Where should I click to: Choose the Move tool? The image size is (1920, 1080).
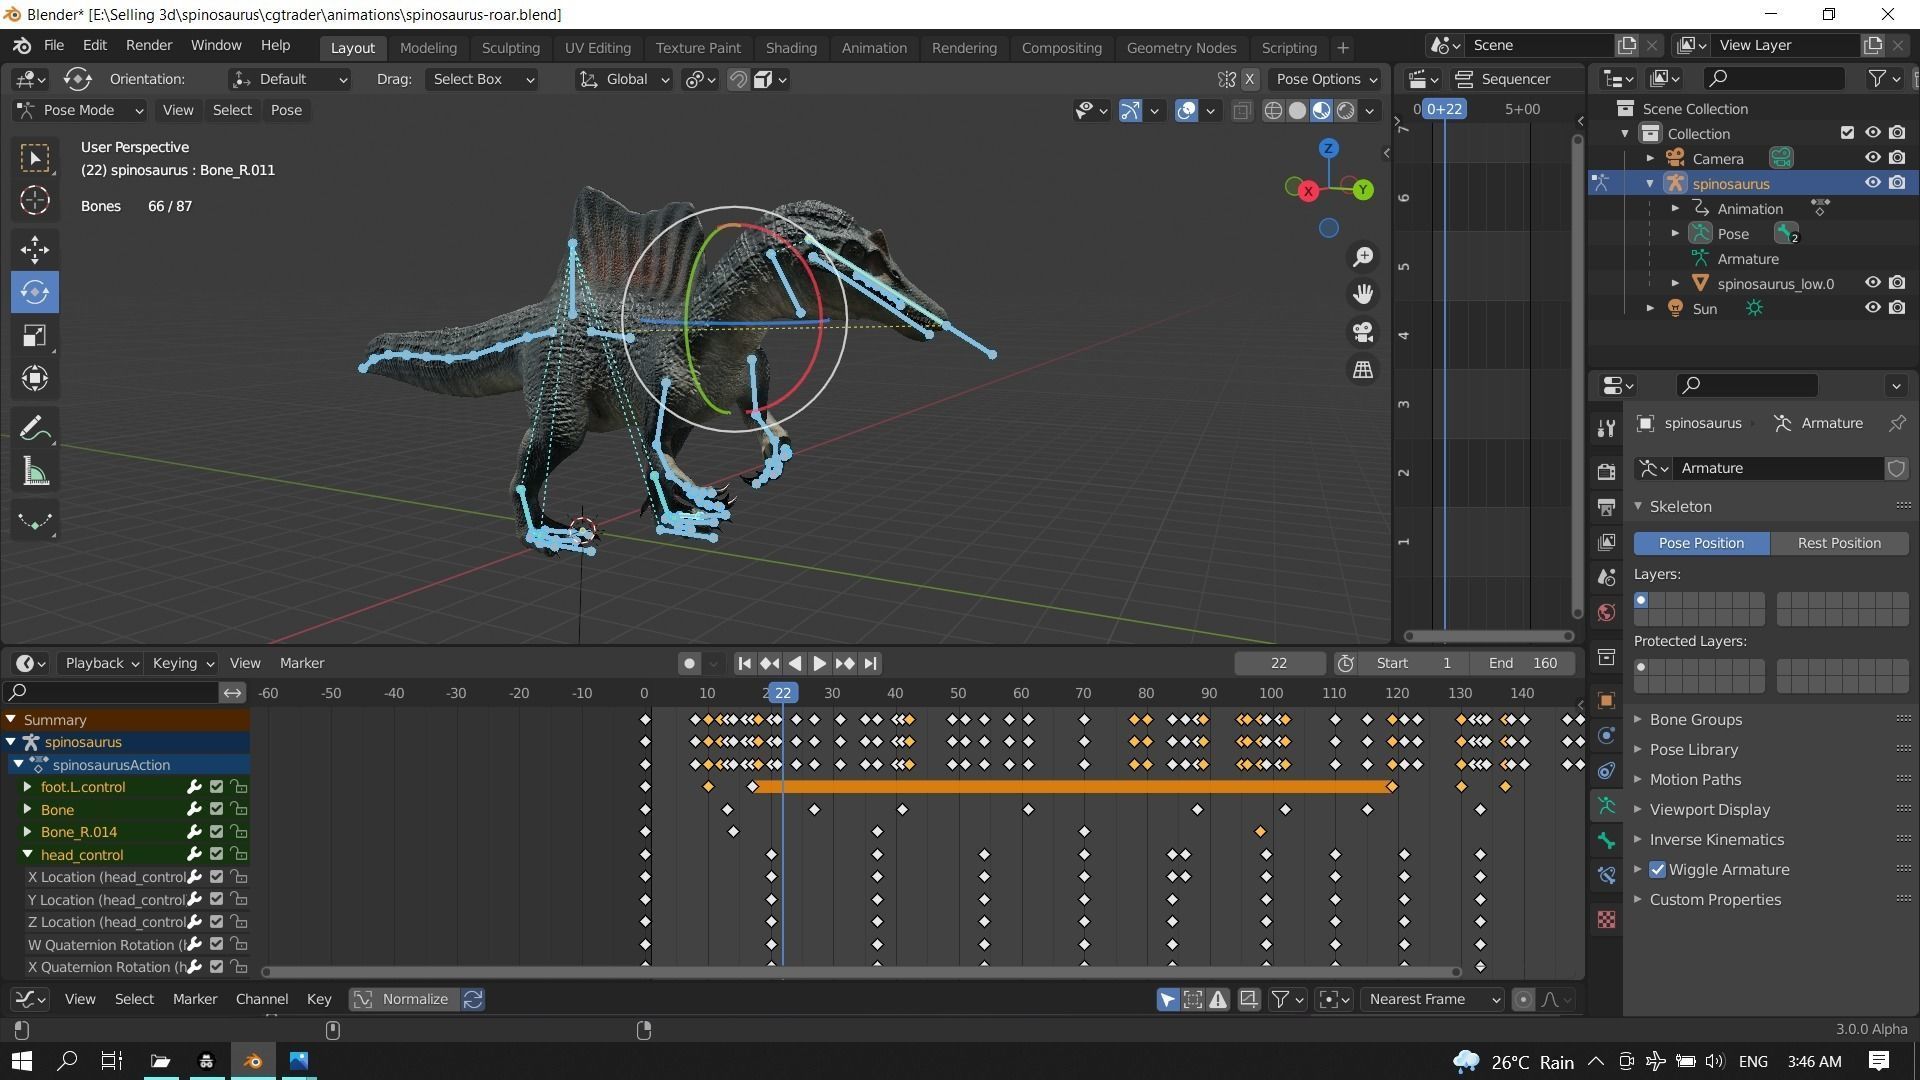pos(35,249)
